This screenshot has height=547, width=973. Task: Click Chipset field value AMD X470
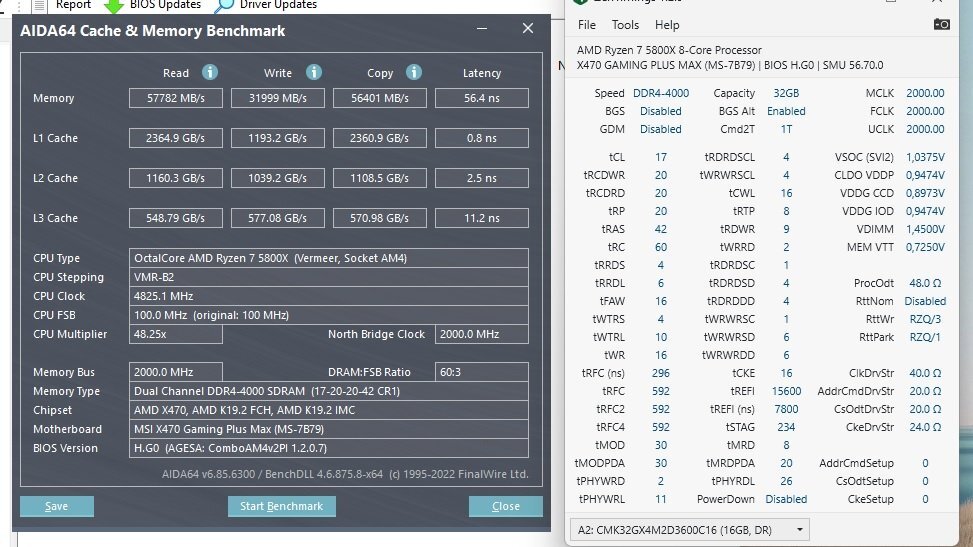point(329,410)
